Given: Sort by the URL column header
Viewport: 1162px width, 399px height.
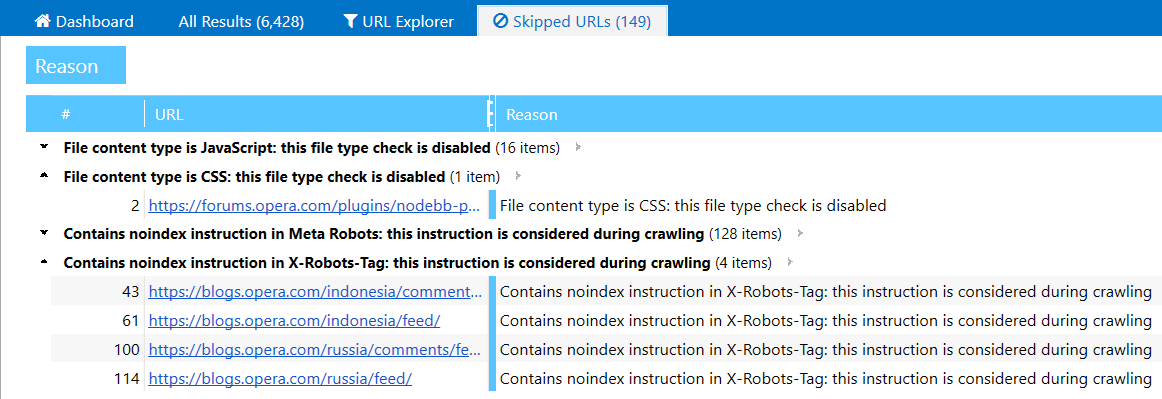Looking at the screenshot, I should (316, 115).
